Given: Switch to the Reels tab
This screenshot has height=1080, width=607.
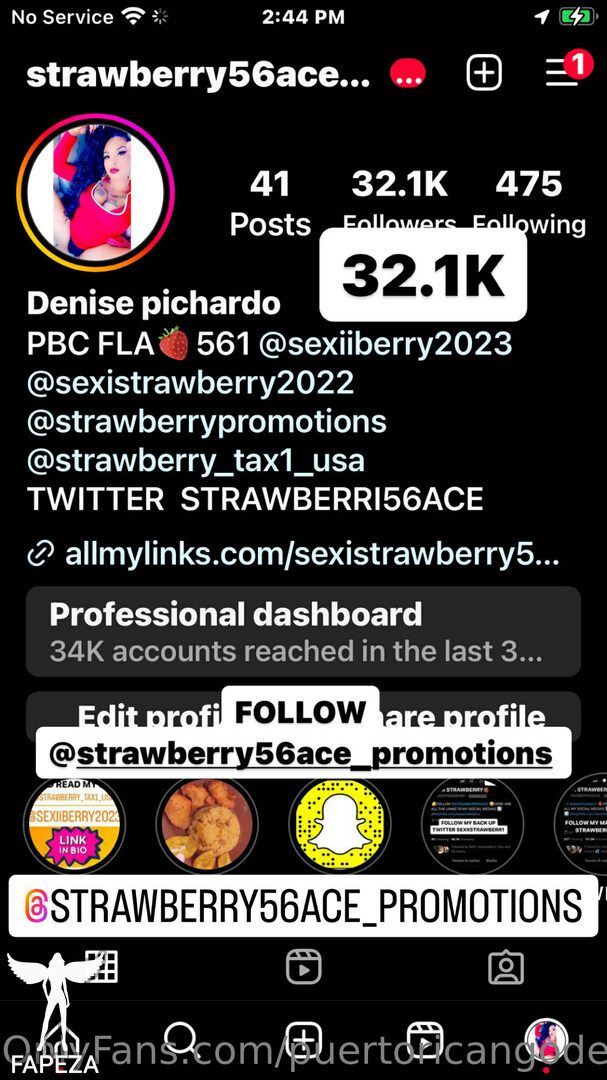Looking at the screenshot, I should pos(303,967).
